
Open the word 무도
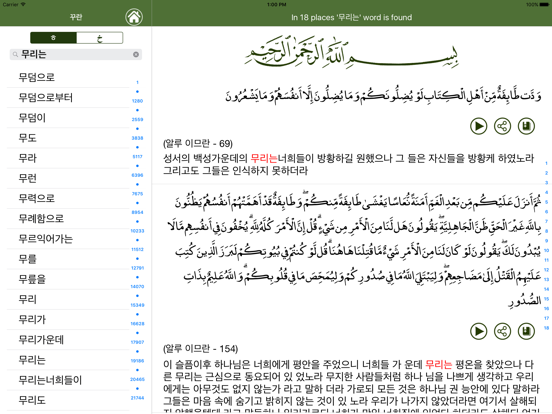68,138
